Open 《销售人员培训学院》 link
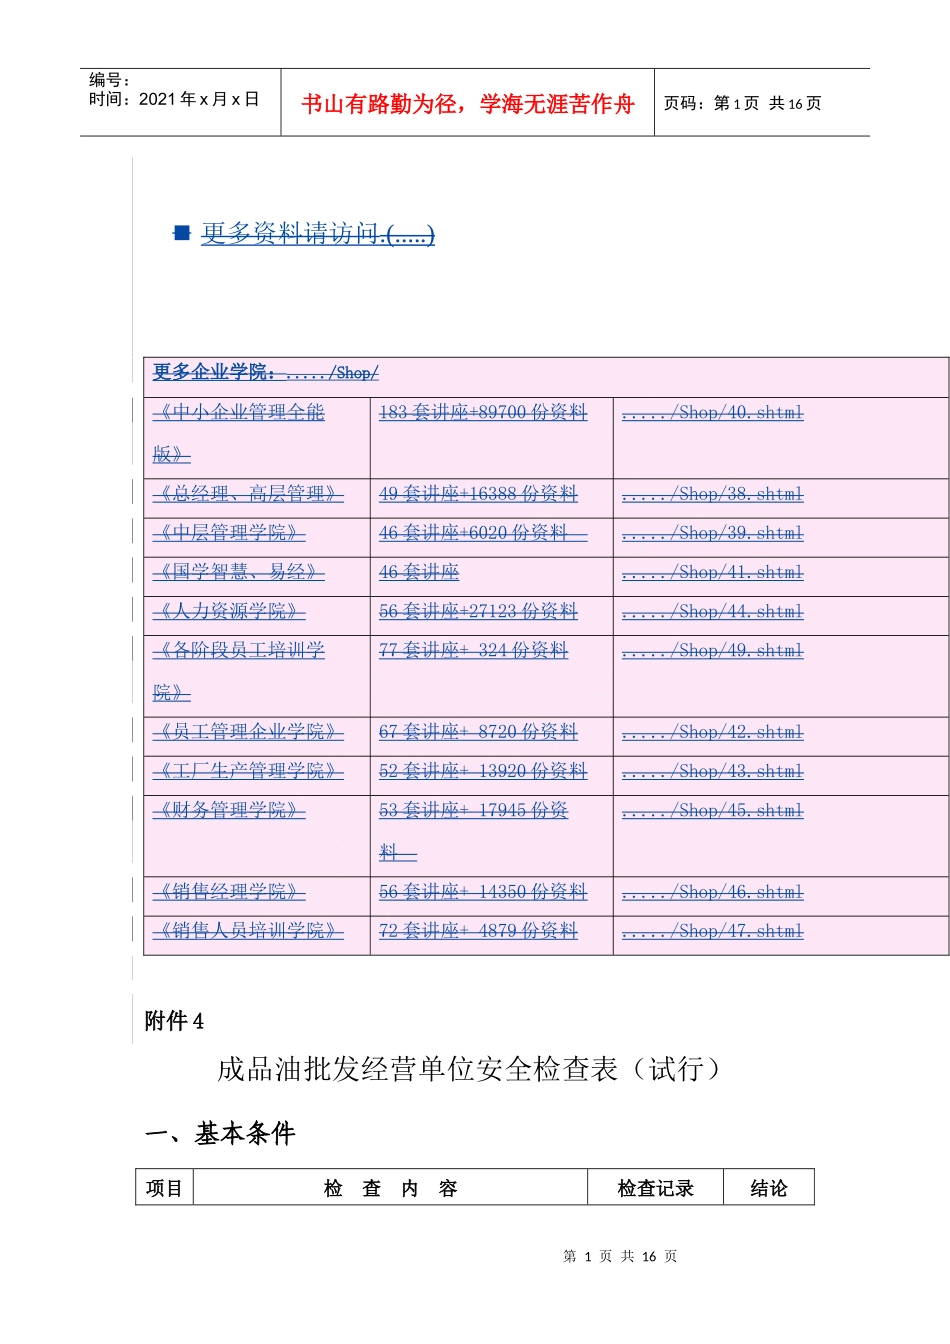950x1344 pixels. [x=248, y=931]
